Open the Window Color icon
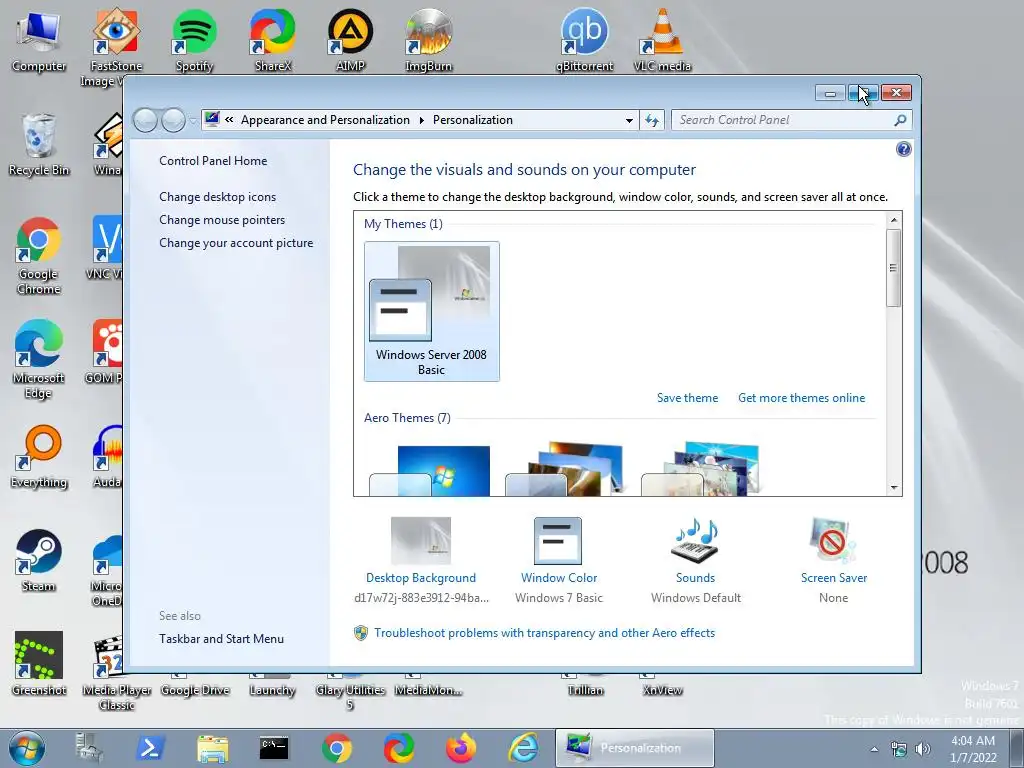The width and height of the screenshot is (1024, 768). coord(558,541)
